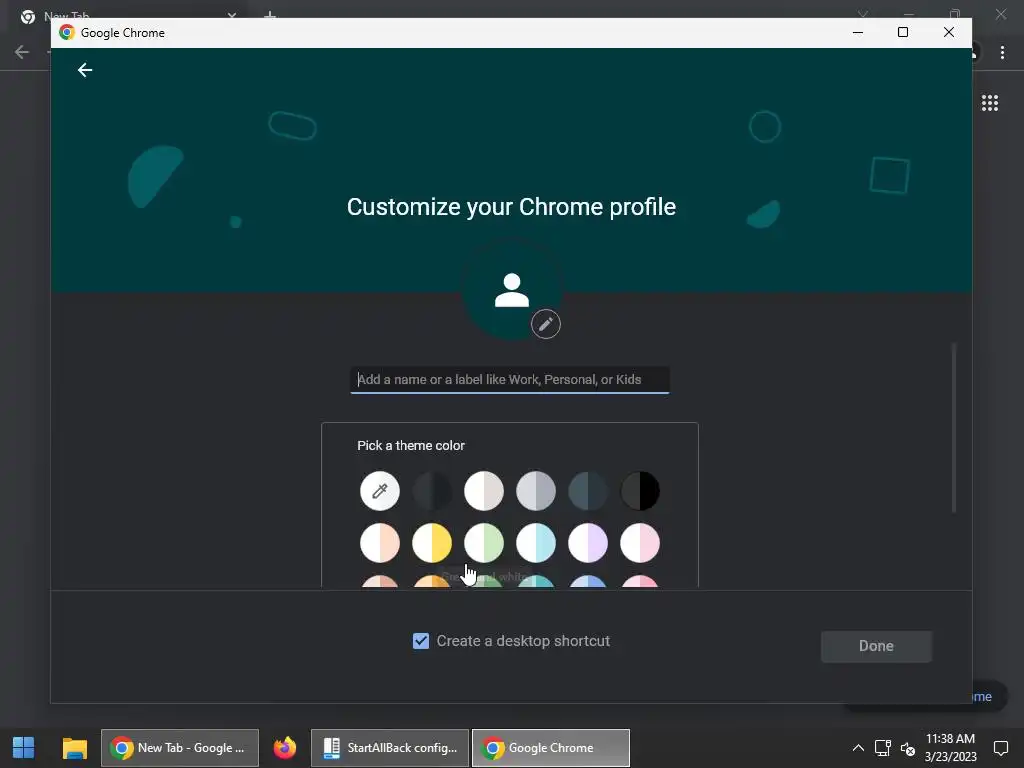Switch to New Tab - Google taskbar window
The height and width of the screenshot is (768, 1024).
click(x=180, y=748)
